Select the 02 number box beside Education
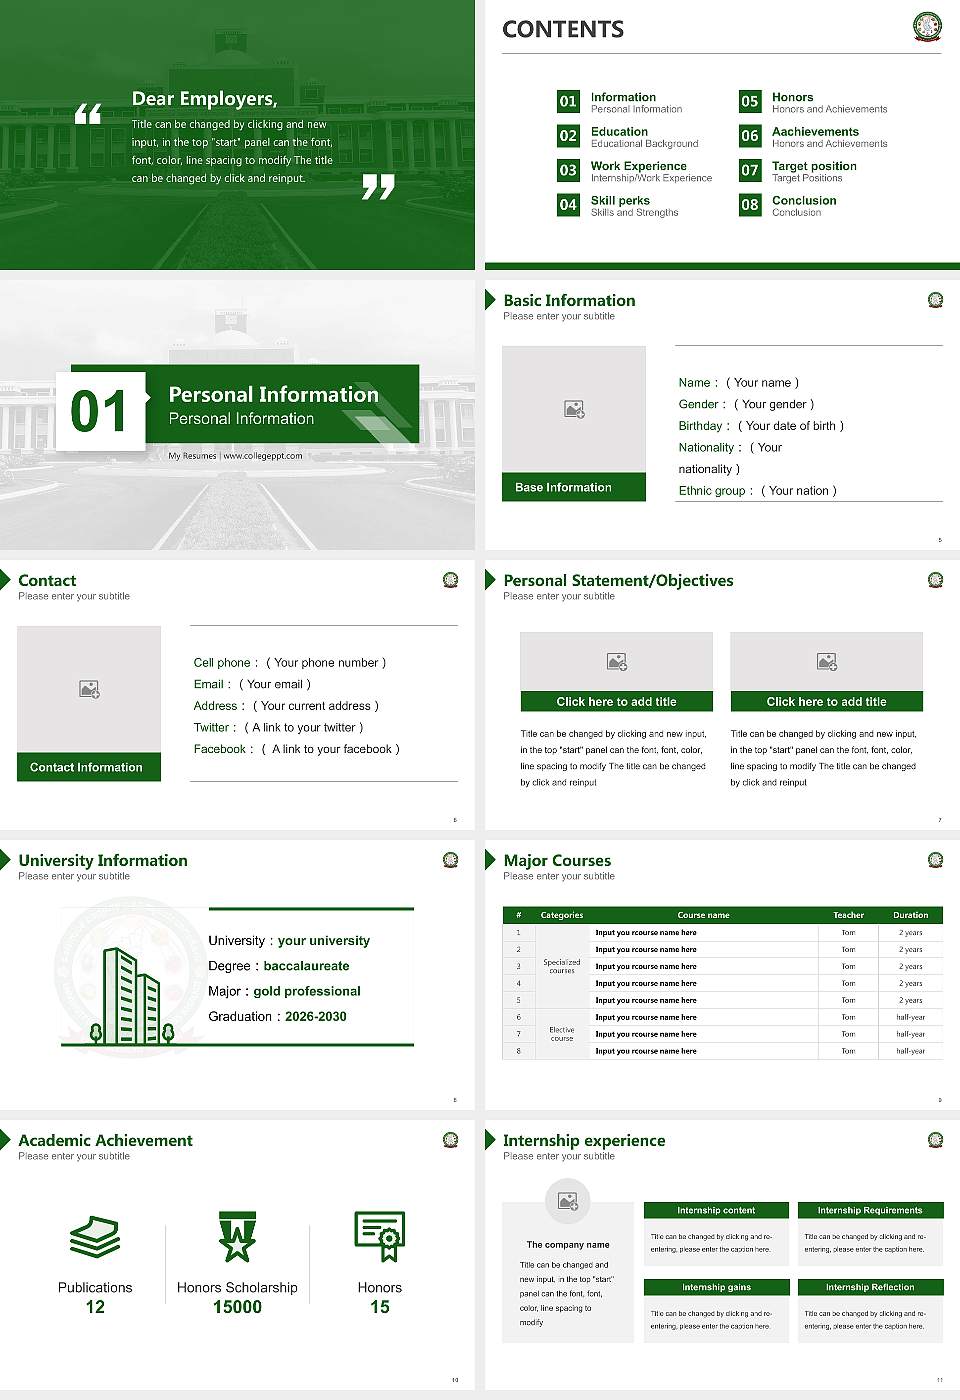 coord(568,136)
